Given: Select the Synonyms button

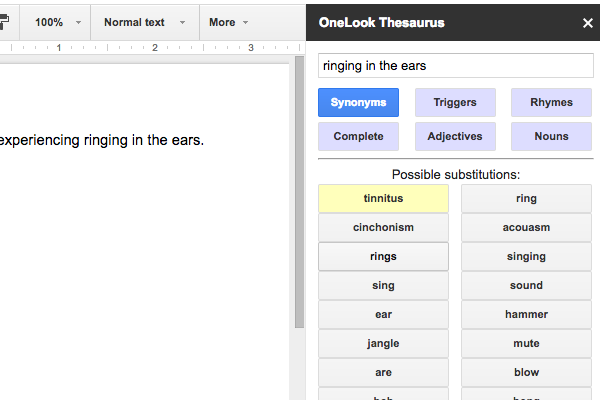Looking at the screenshot, I should coord(358,103).
